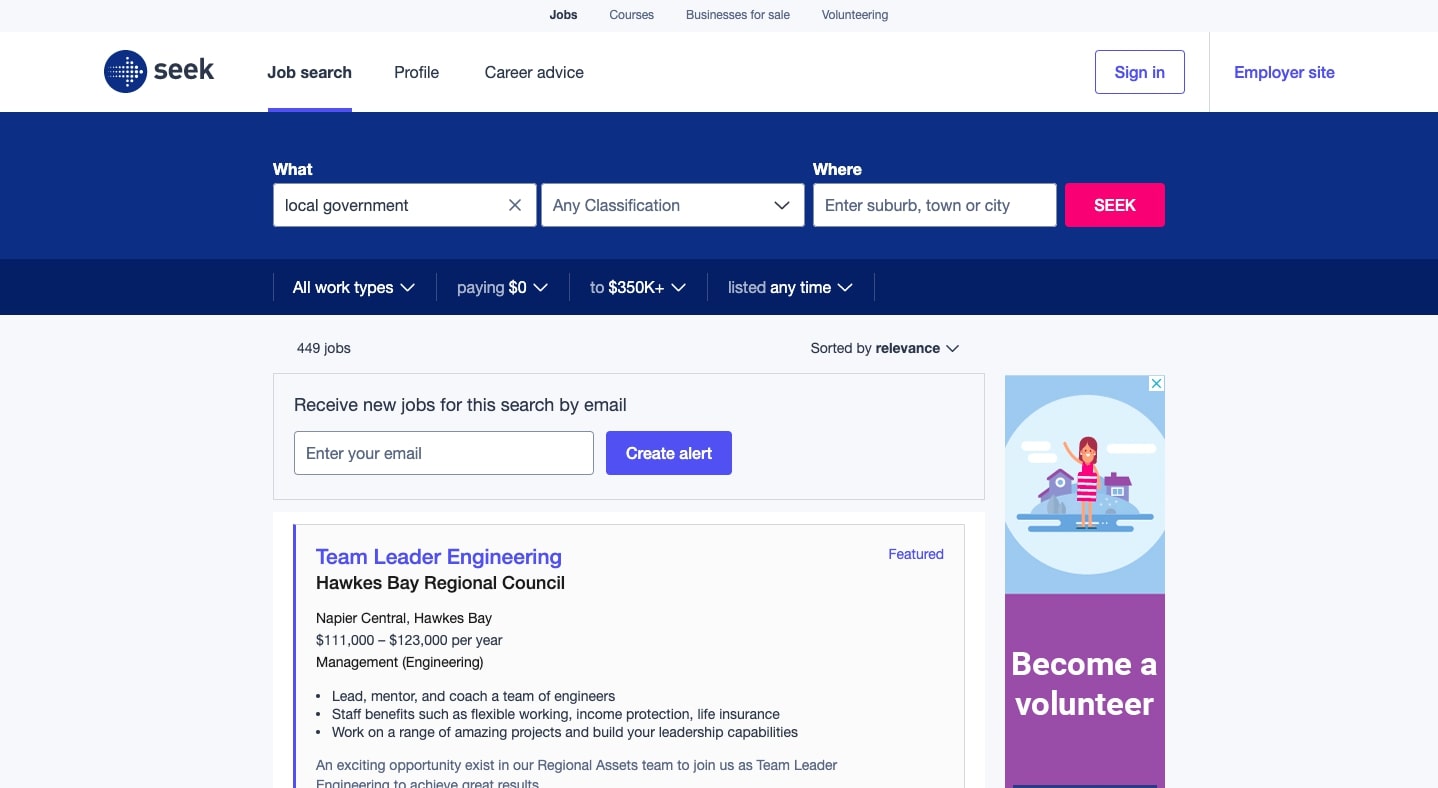Open the Courses top link
The height and width of the screenshot is (788, 1438).
tap(632, 15)
